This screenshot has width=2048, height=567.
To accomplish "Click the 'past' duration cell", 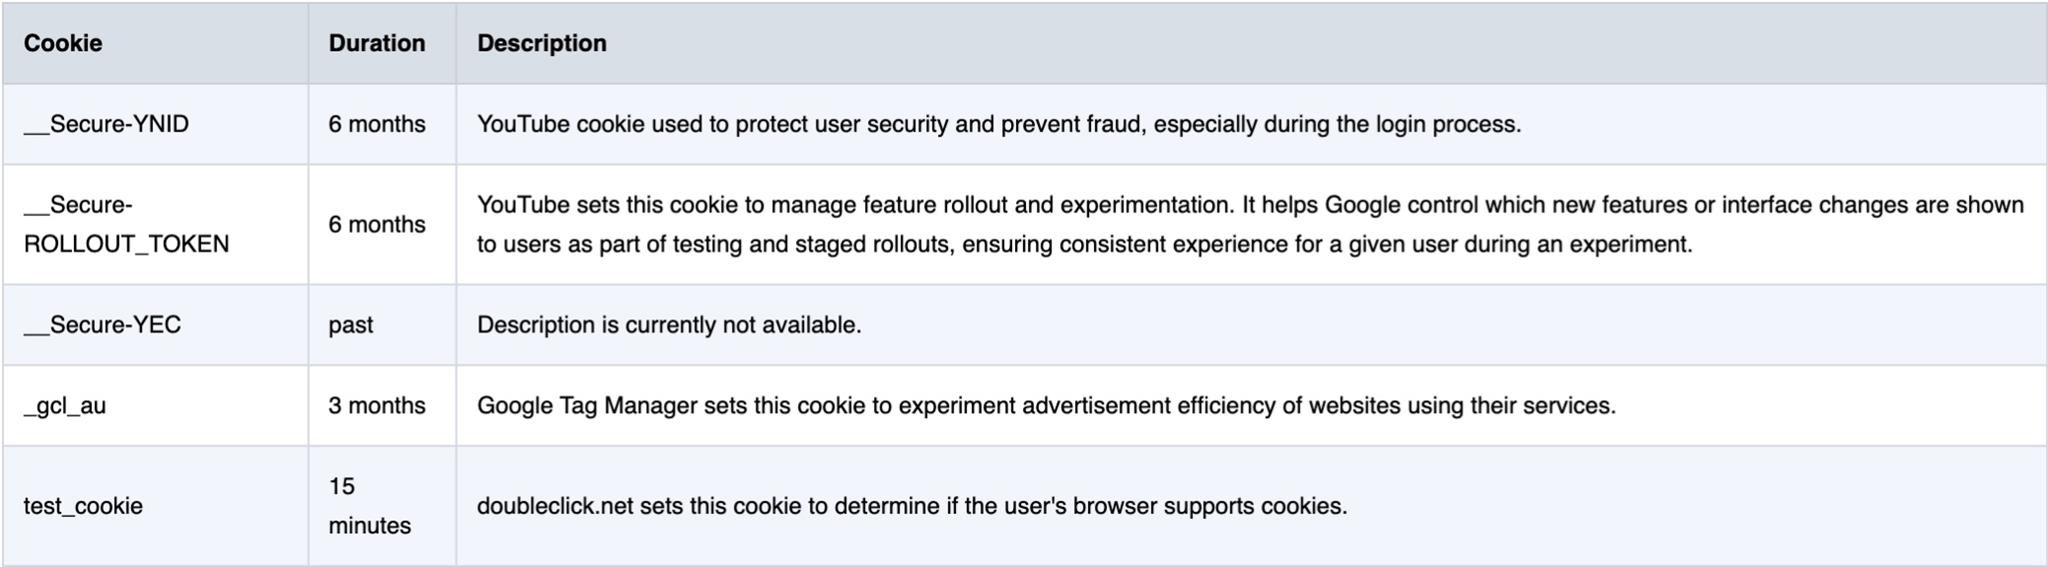I will [x=351, y=325].
